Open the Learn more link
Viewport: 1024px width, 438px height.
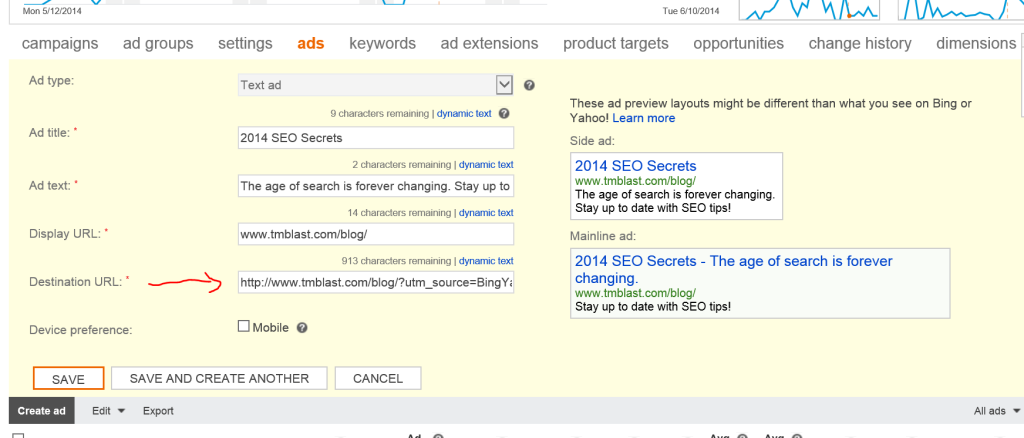(x=644, y=118)
